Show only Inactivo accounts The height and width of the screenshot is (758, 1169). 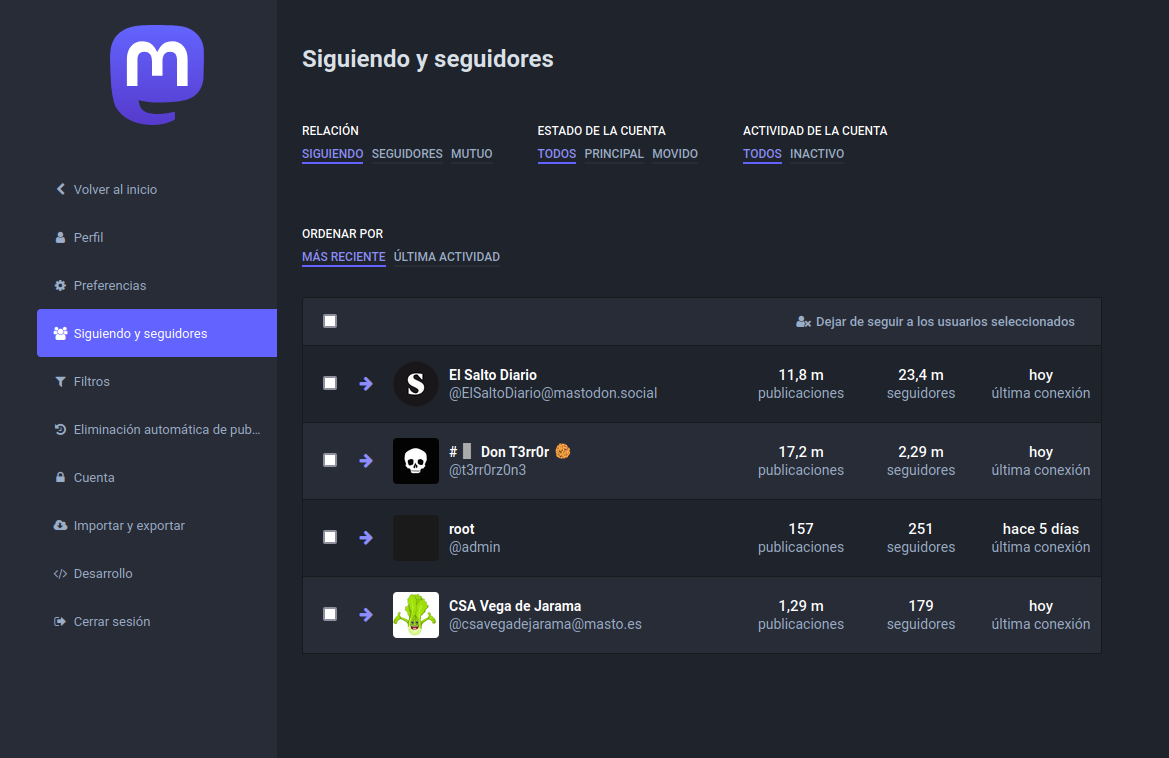pyautogui.click(x=817, y=154)
